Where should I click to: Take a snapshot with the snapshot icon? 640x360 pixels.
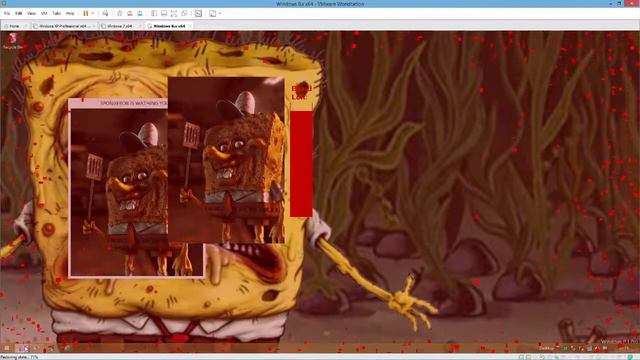(x=120, y=13)
